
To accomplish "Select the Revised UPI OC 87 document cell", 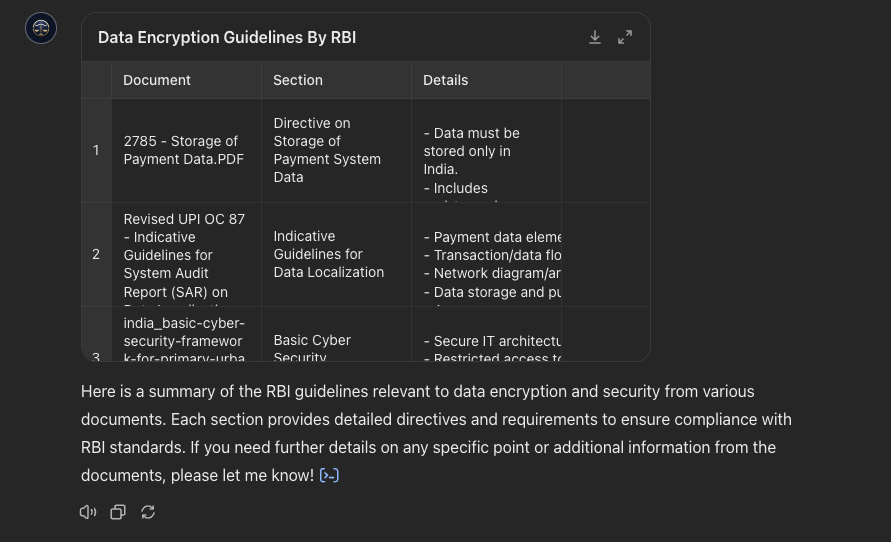I will click(x=184, y=254).
